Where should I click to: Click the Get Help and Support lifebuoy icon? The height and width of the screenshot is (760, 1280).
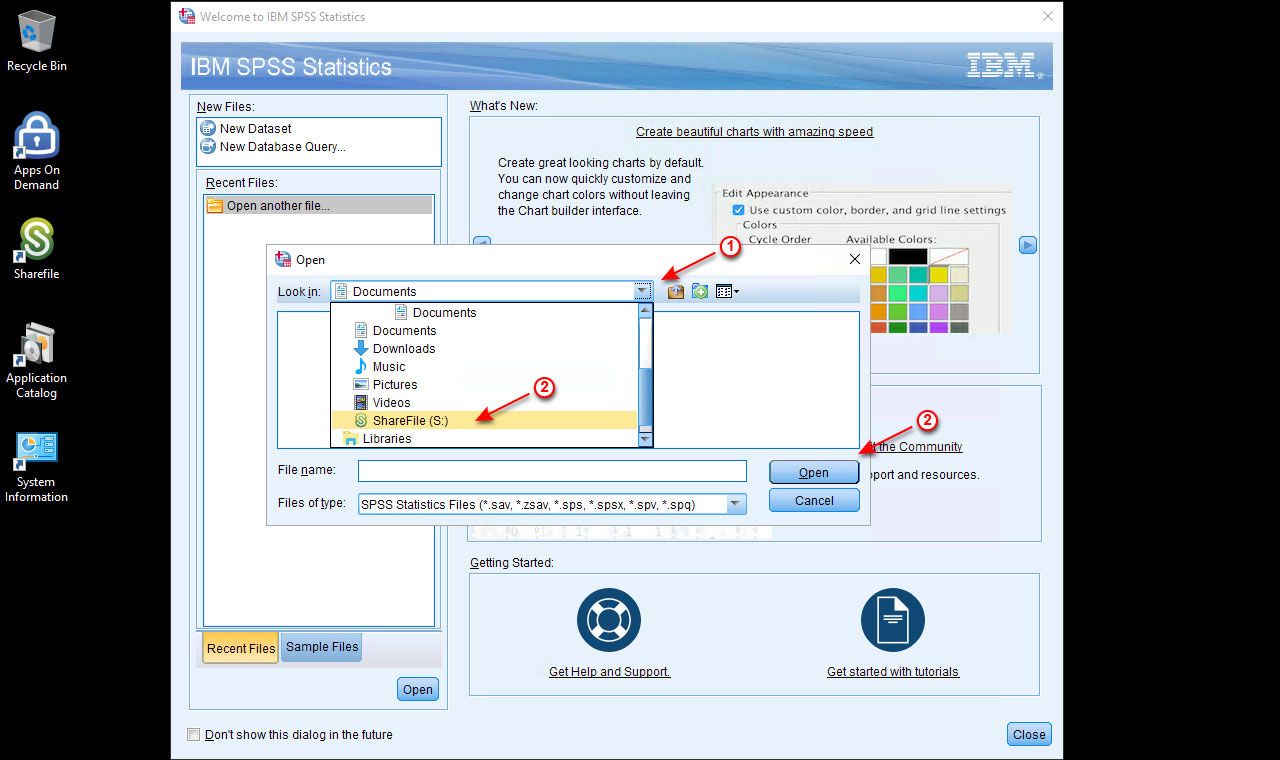[609, 620]
